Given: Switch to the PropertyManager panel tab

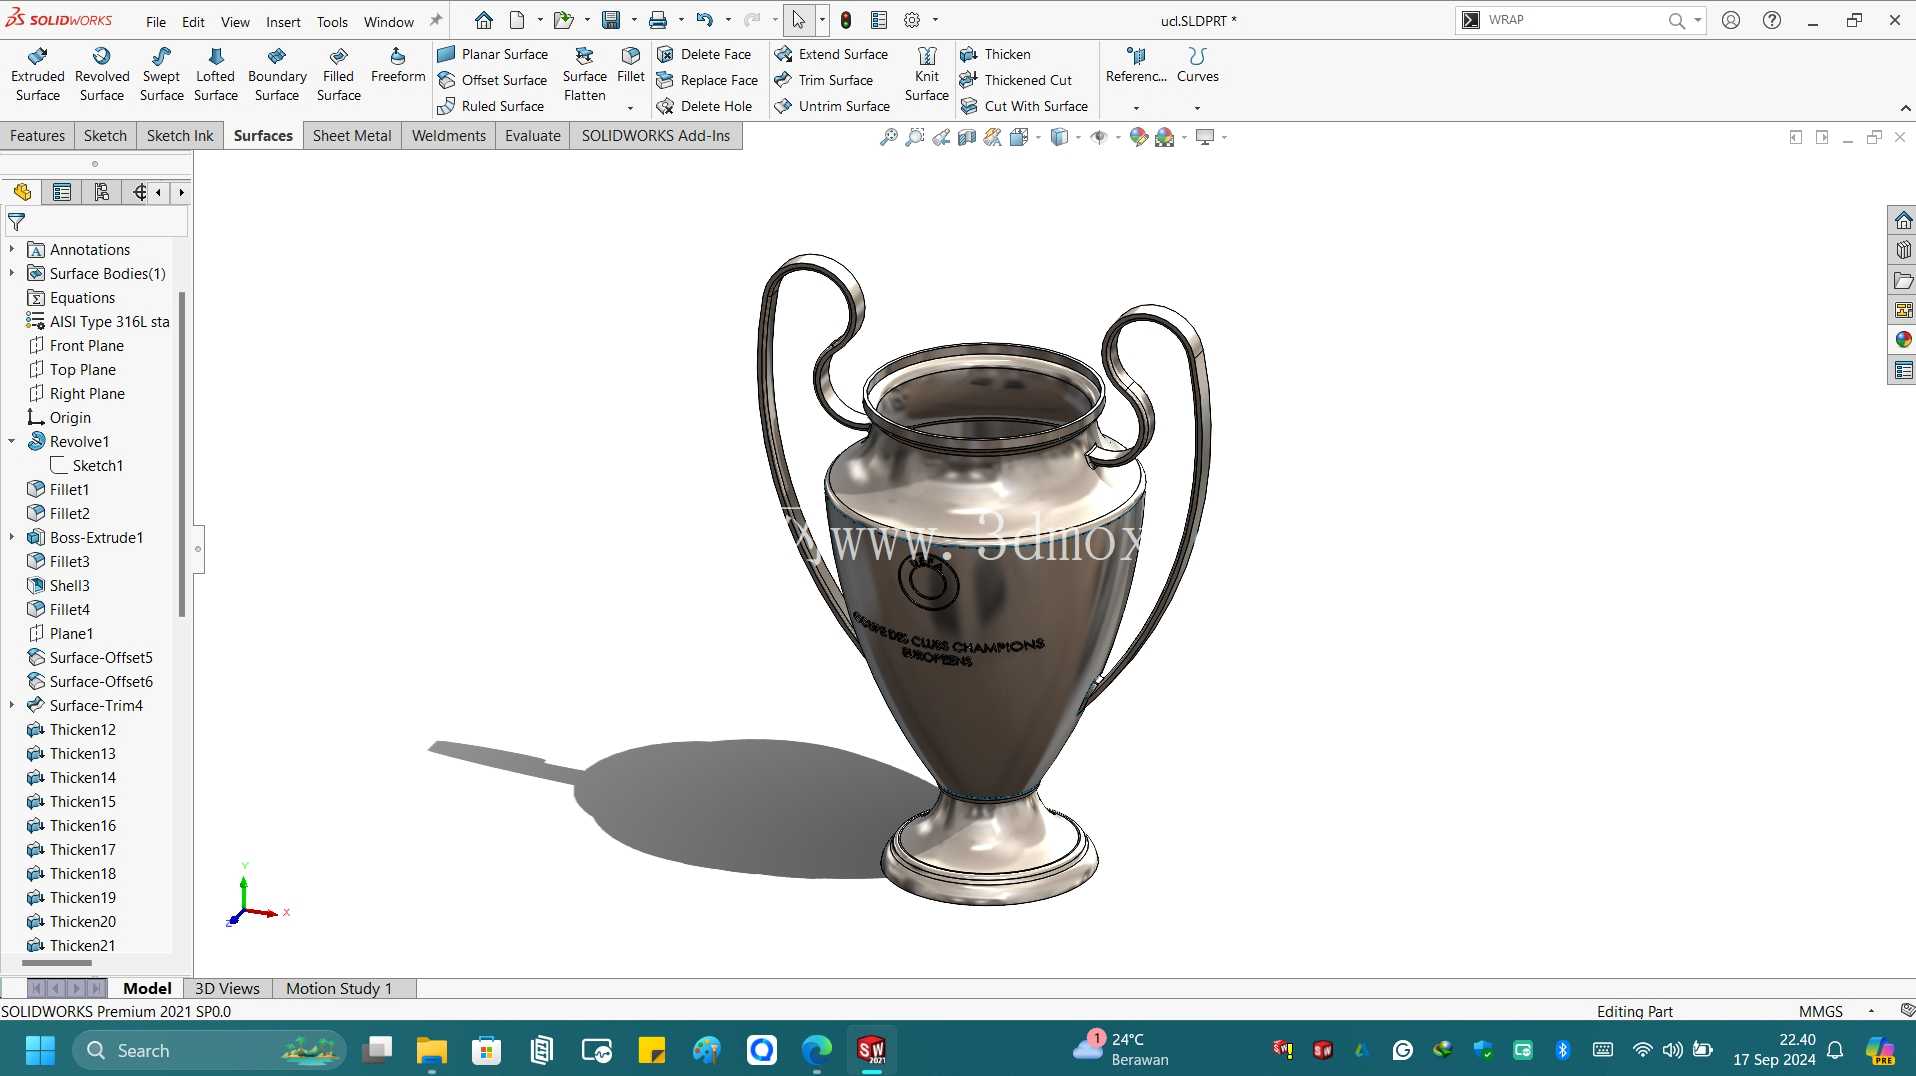Looking at the screenshot, I should pos(62,192).
